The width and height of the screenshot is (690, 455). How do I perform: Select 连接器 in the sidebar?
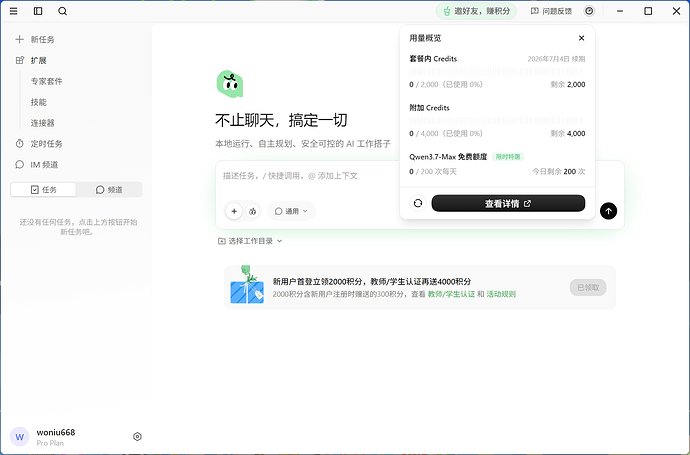coord(42,123)
